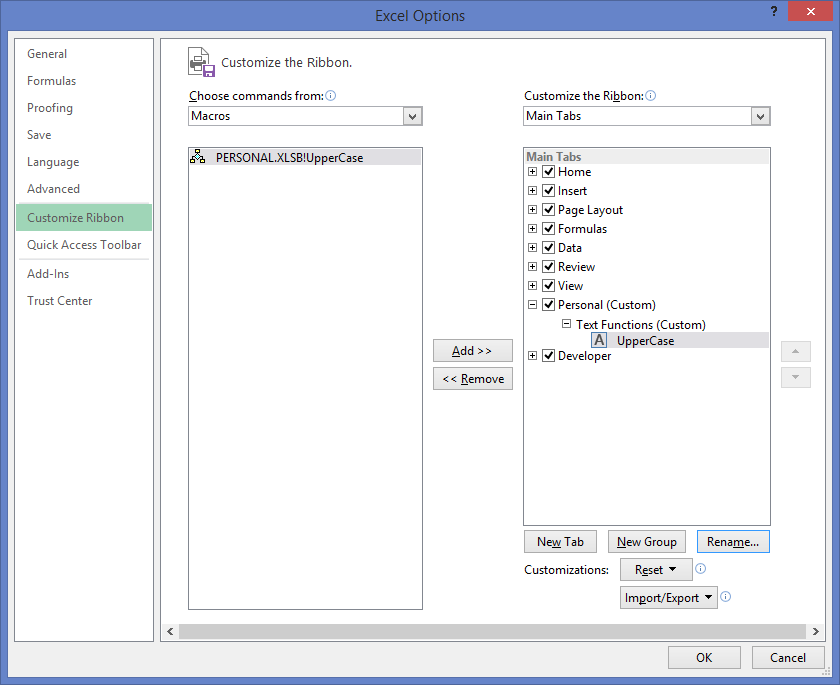This screenshot has height=685, width=840.
Task: Open the Reset dropdown button
Action: 656,569
